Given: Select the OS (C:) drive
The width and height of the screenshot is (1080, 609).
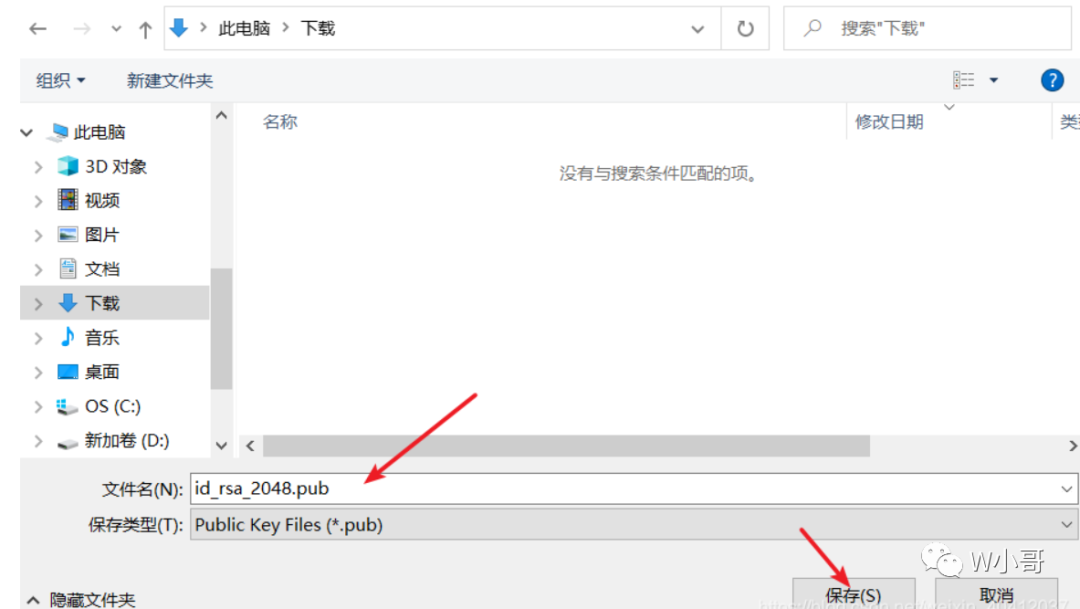Looking at the screenshot, I should pyautogui.click(x=112, y=406).
